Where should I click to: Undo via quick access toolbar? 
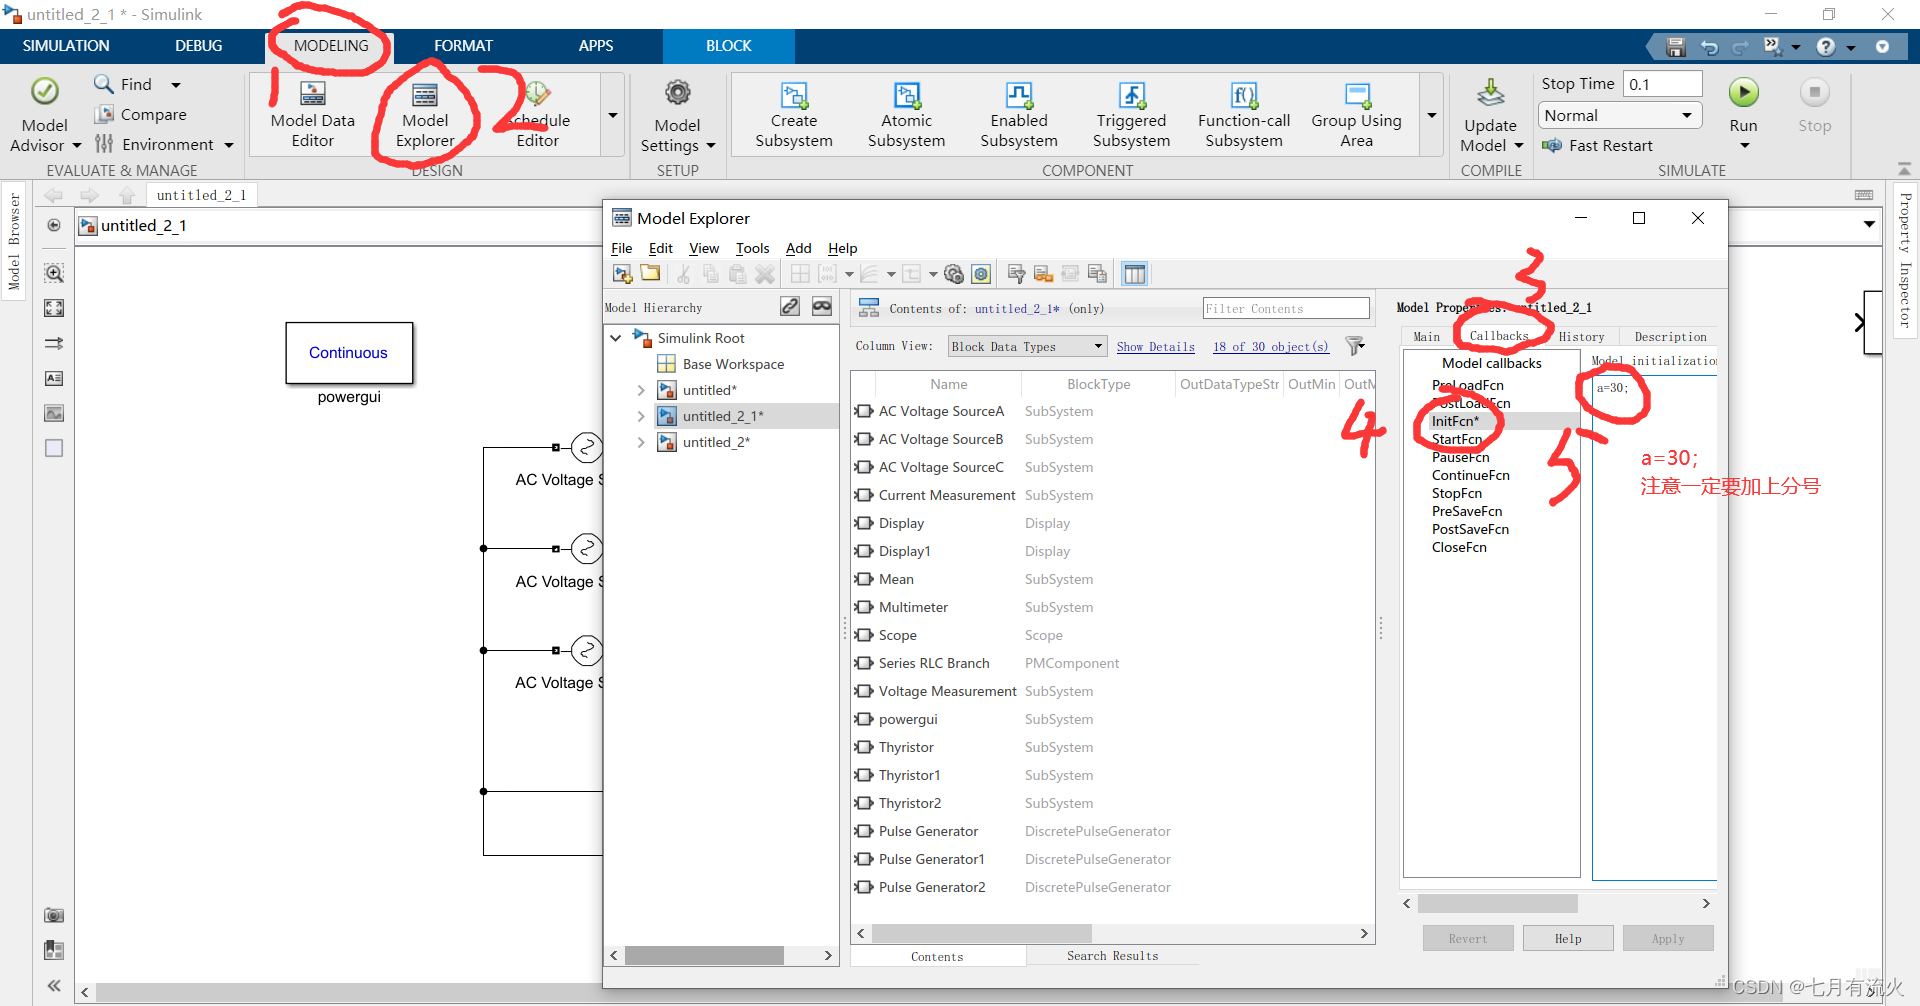click(1709, 47)
